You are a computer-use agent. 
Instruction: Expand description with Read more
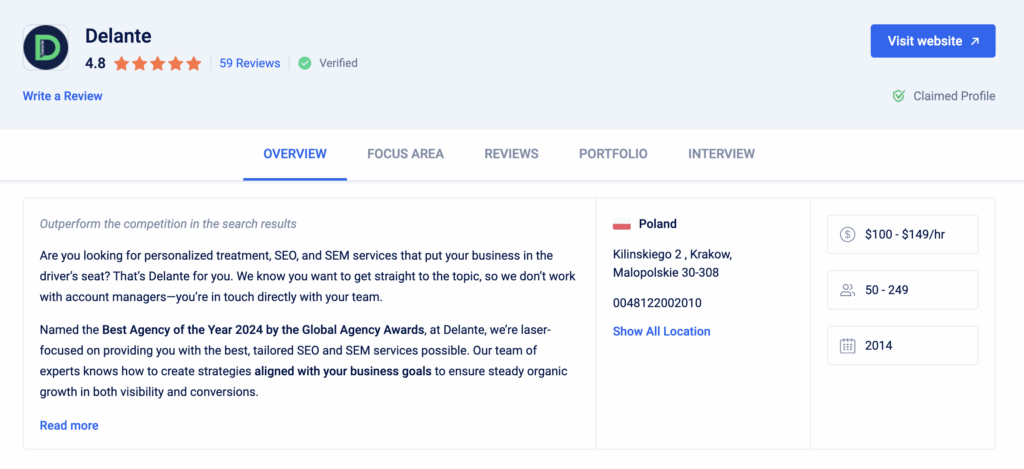point(69,425)
